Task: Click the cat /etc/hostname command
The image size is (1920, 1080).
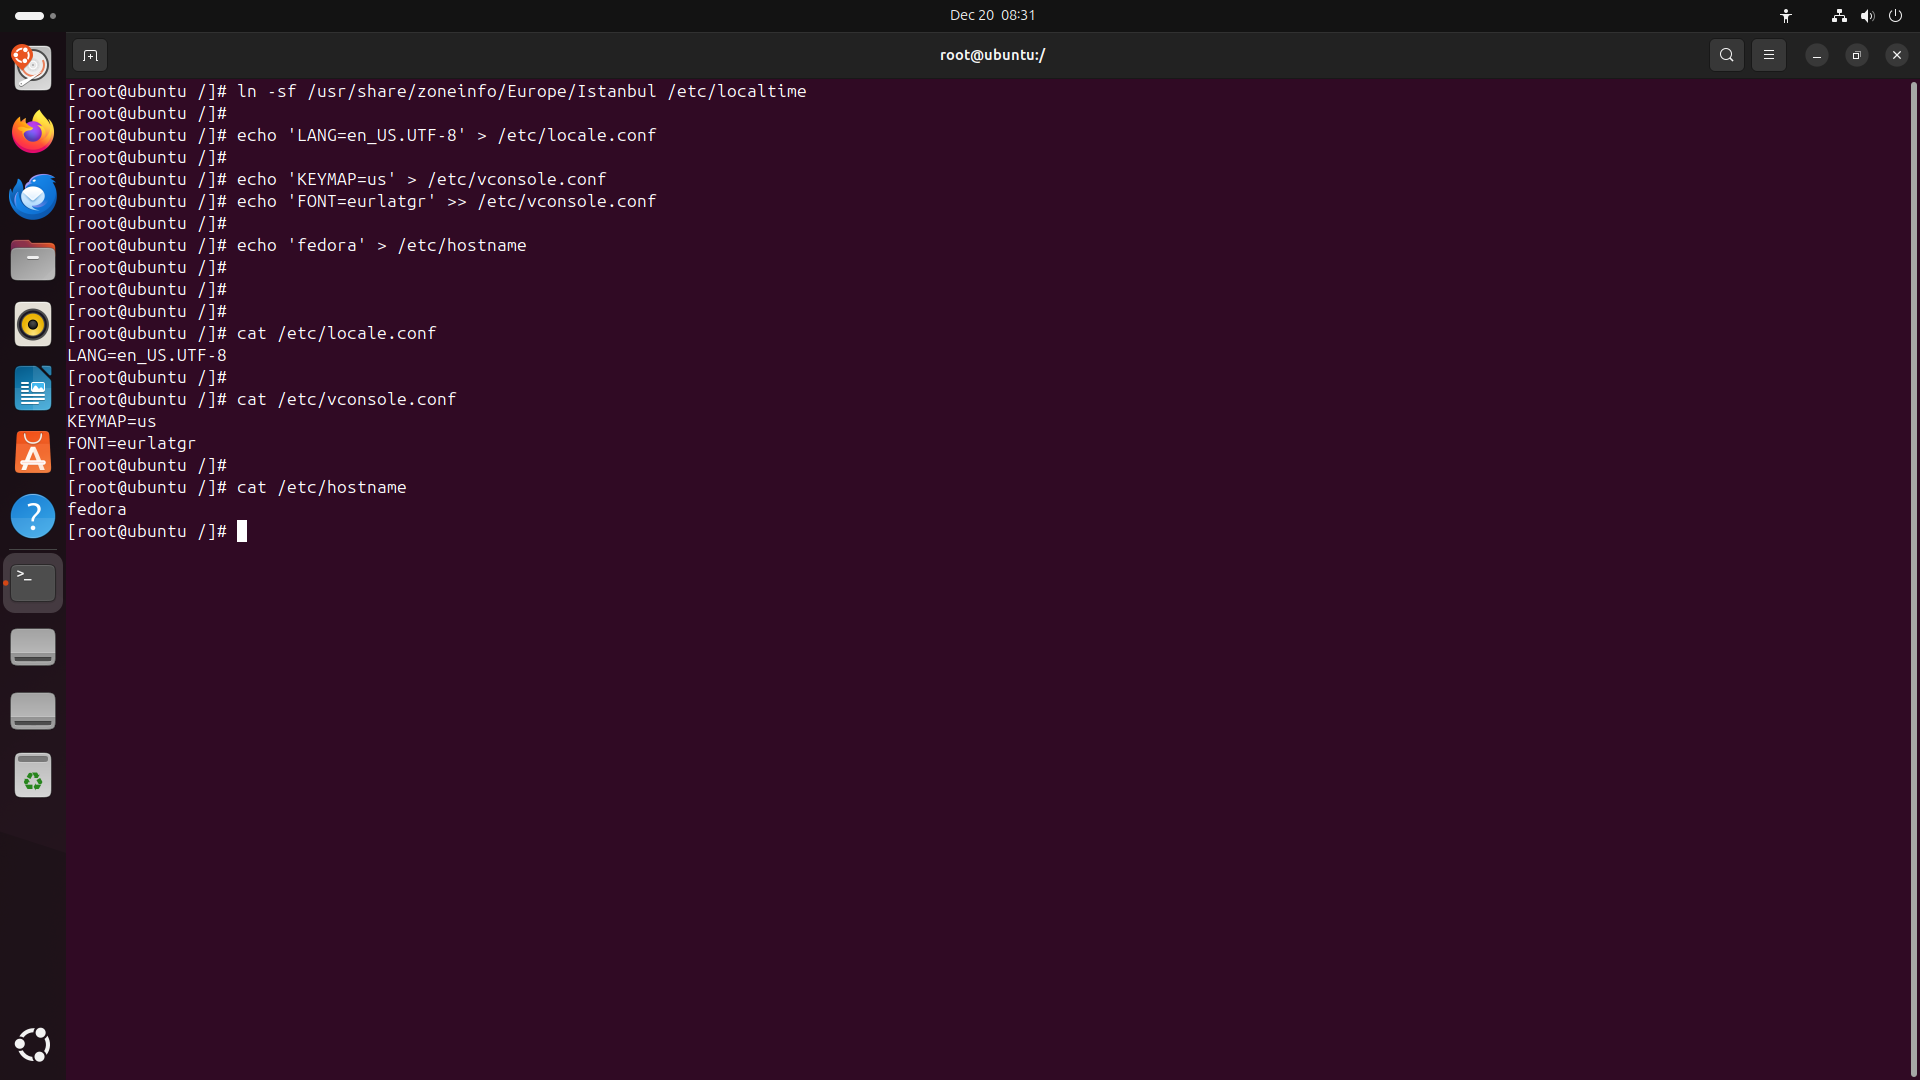Action: [322, 487]
